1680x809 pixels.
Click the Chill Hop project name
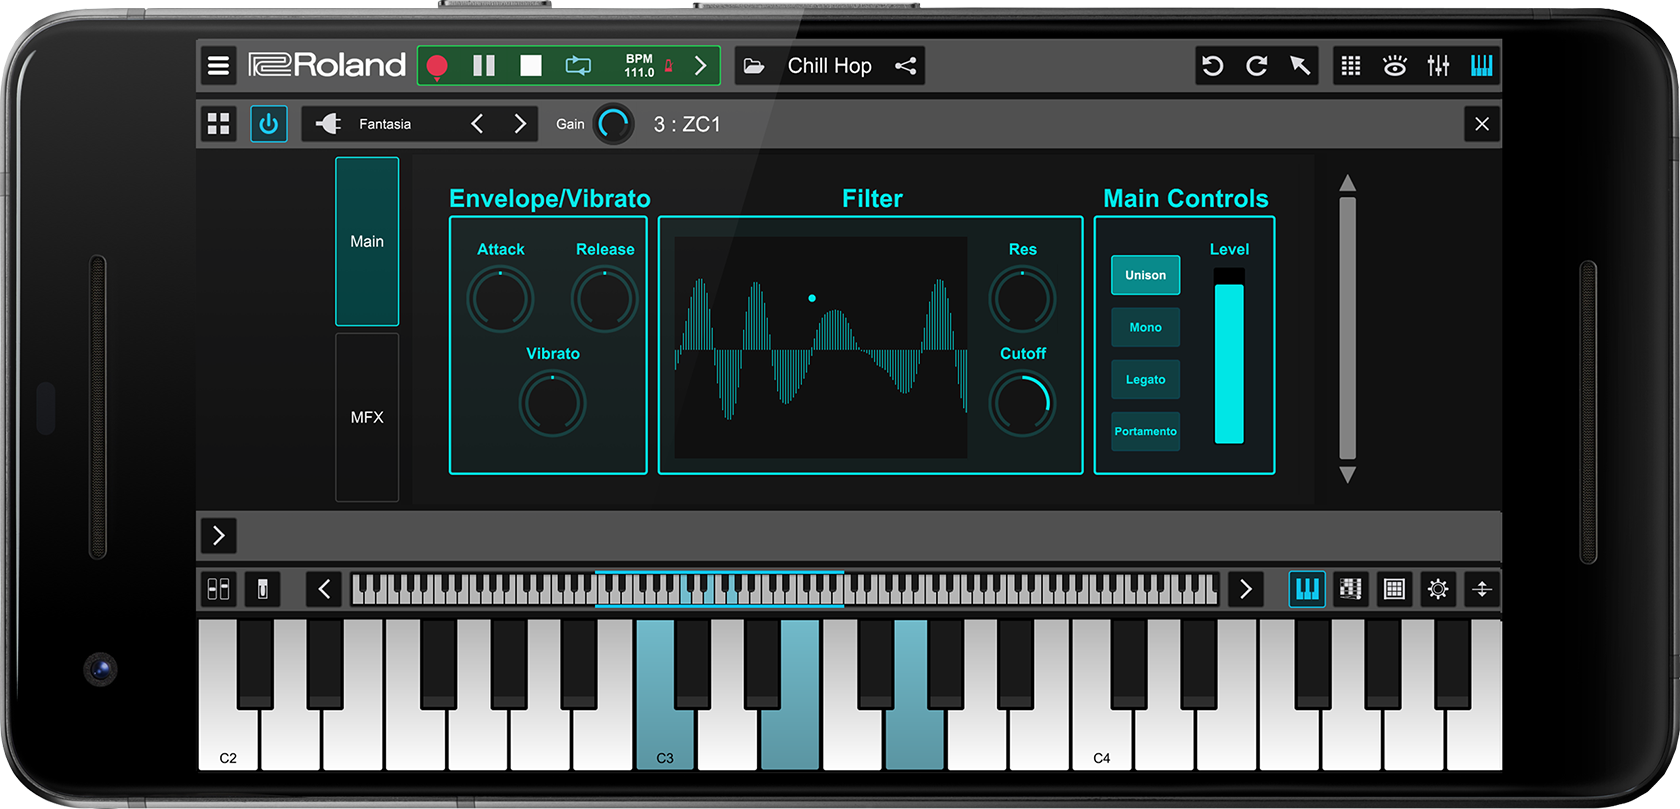point(830,66)
